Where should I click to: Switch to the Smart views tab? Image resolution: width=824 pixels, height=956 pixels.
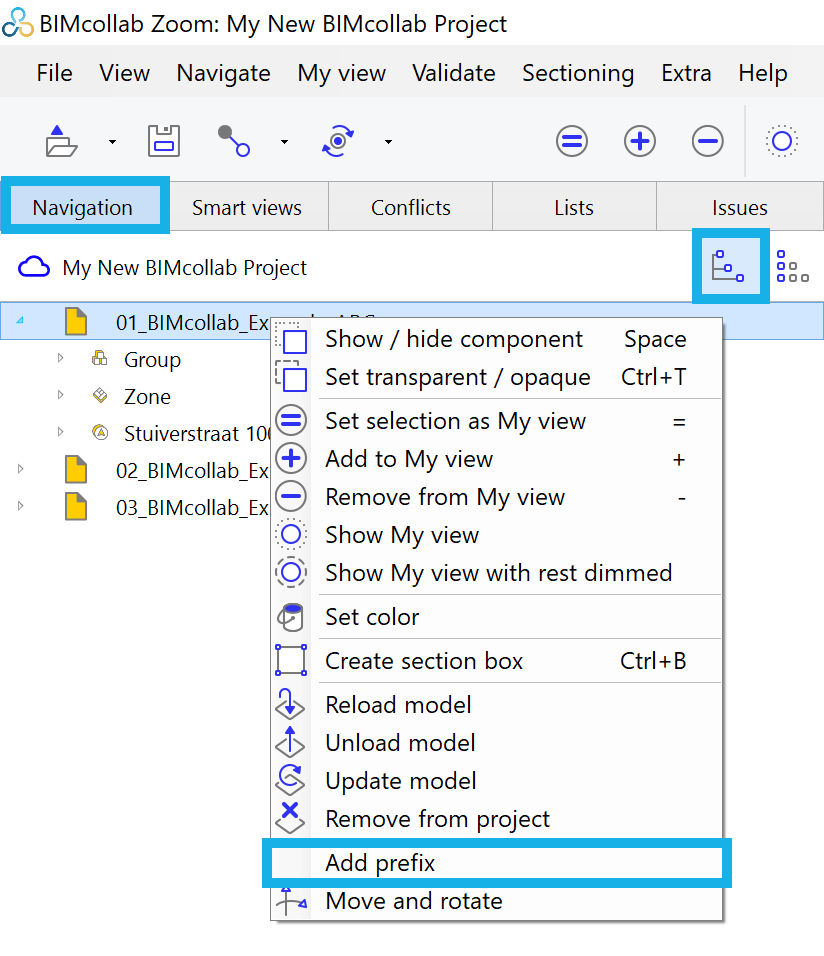(x=247, y=207)
